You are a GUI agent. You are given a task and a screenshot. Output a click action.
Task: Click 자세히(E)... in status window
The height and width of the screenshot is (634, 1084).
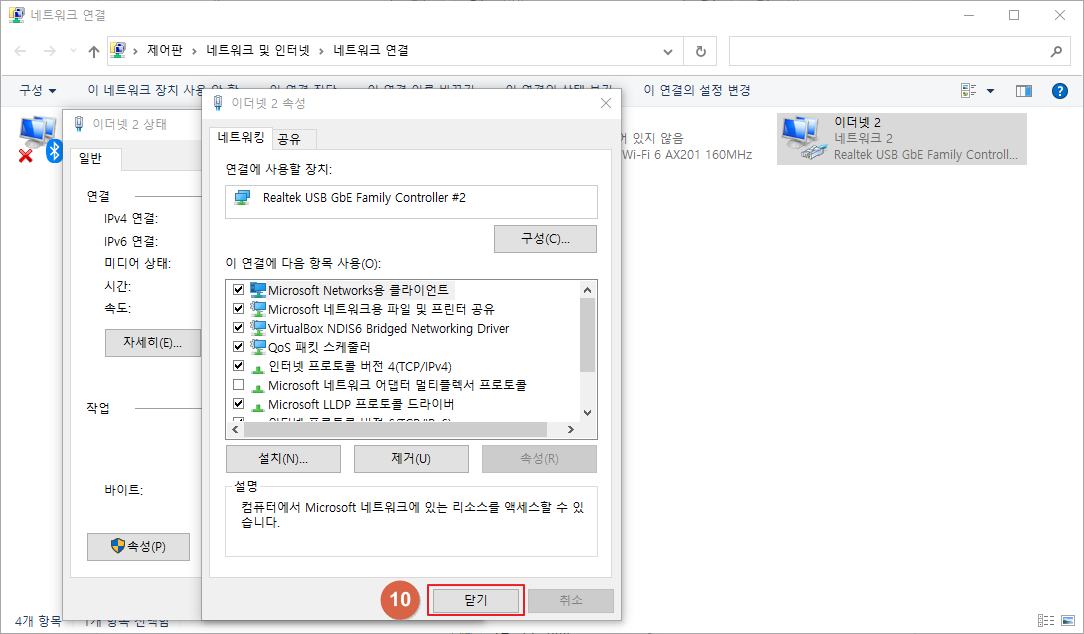click(153, 343)
